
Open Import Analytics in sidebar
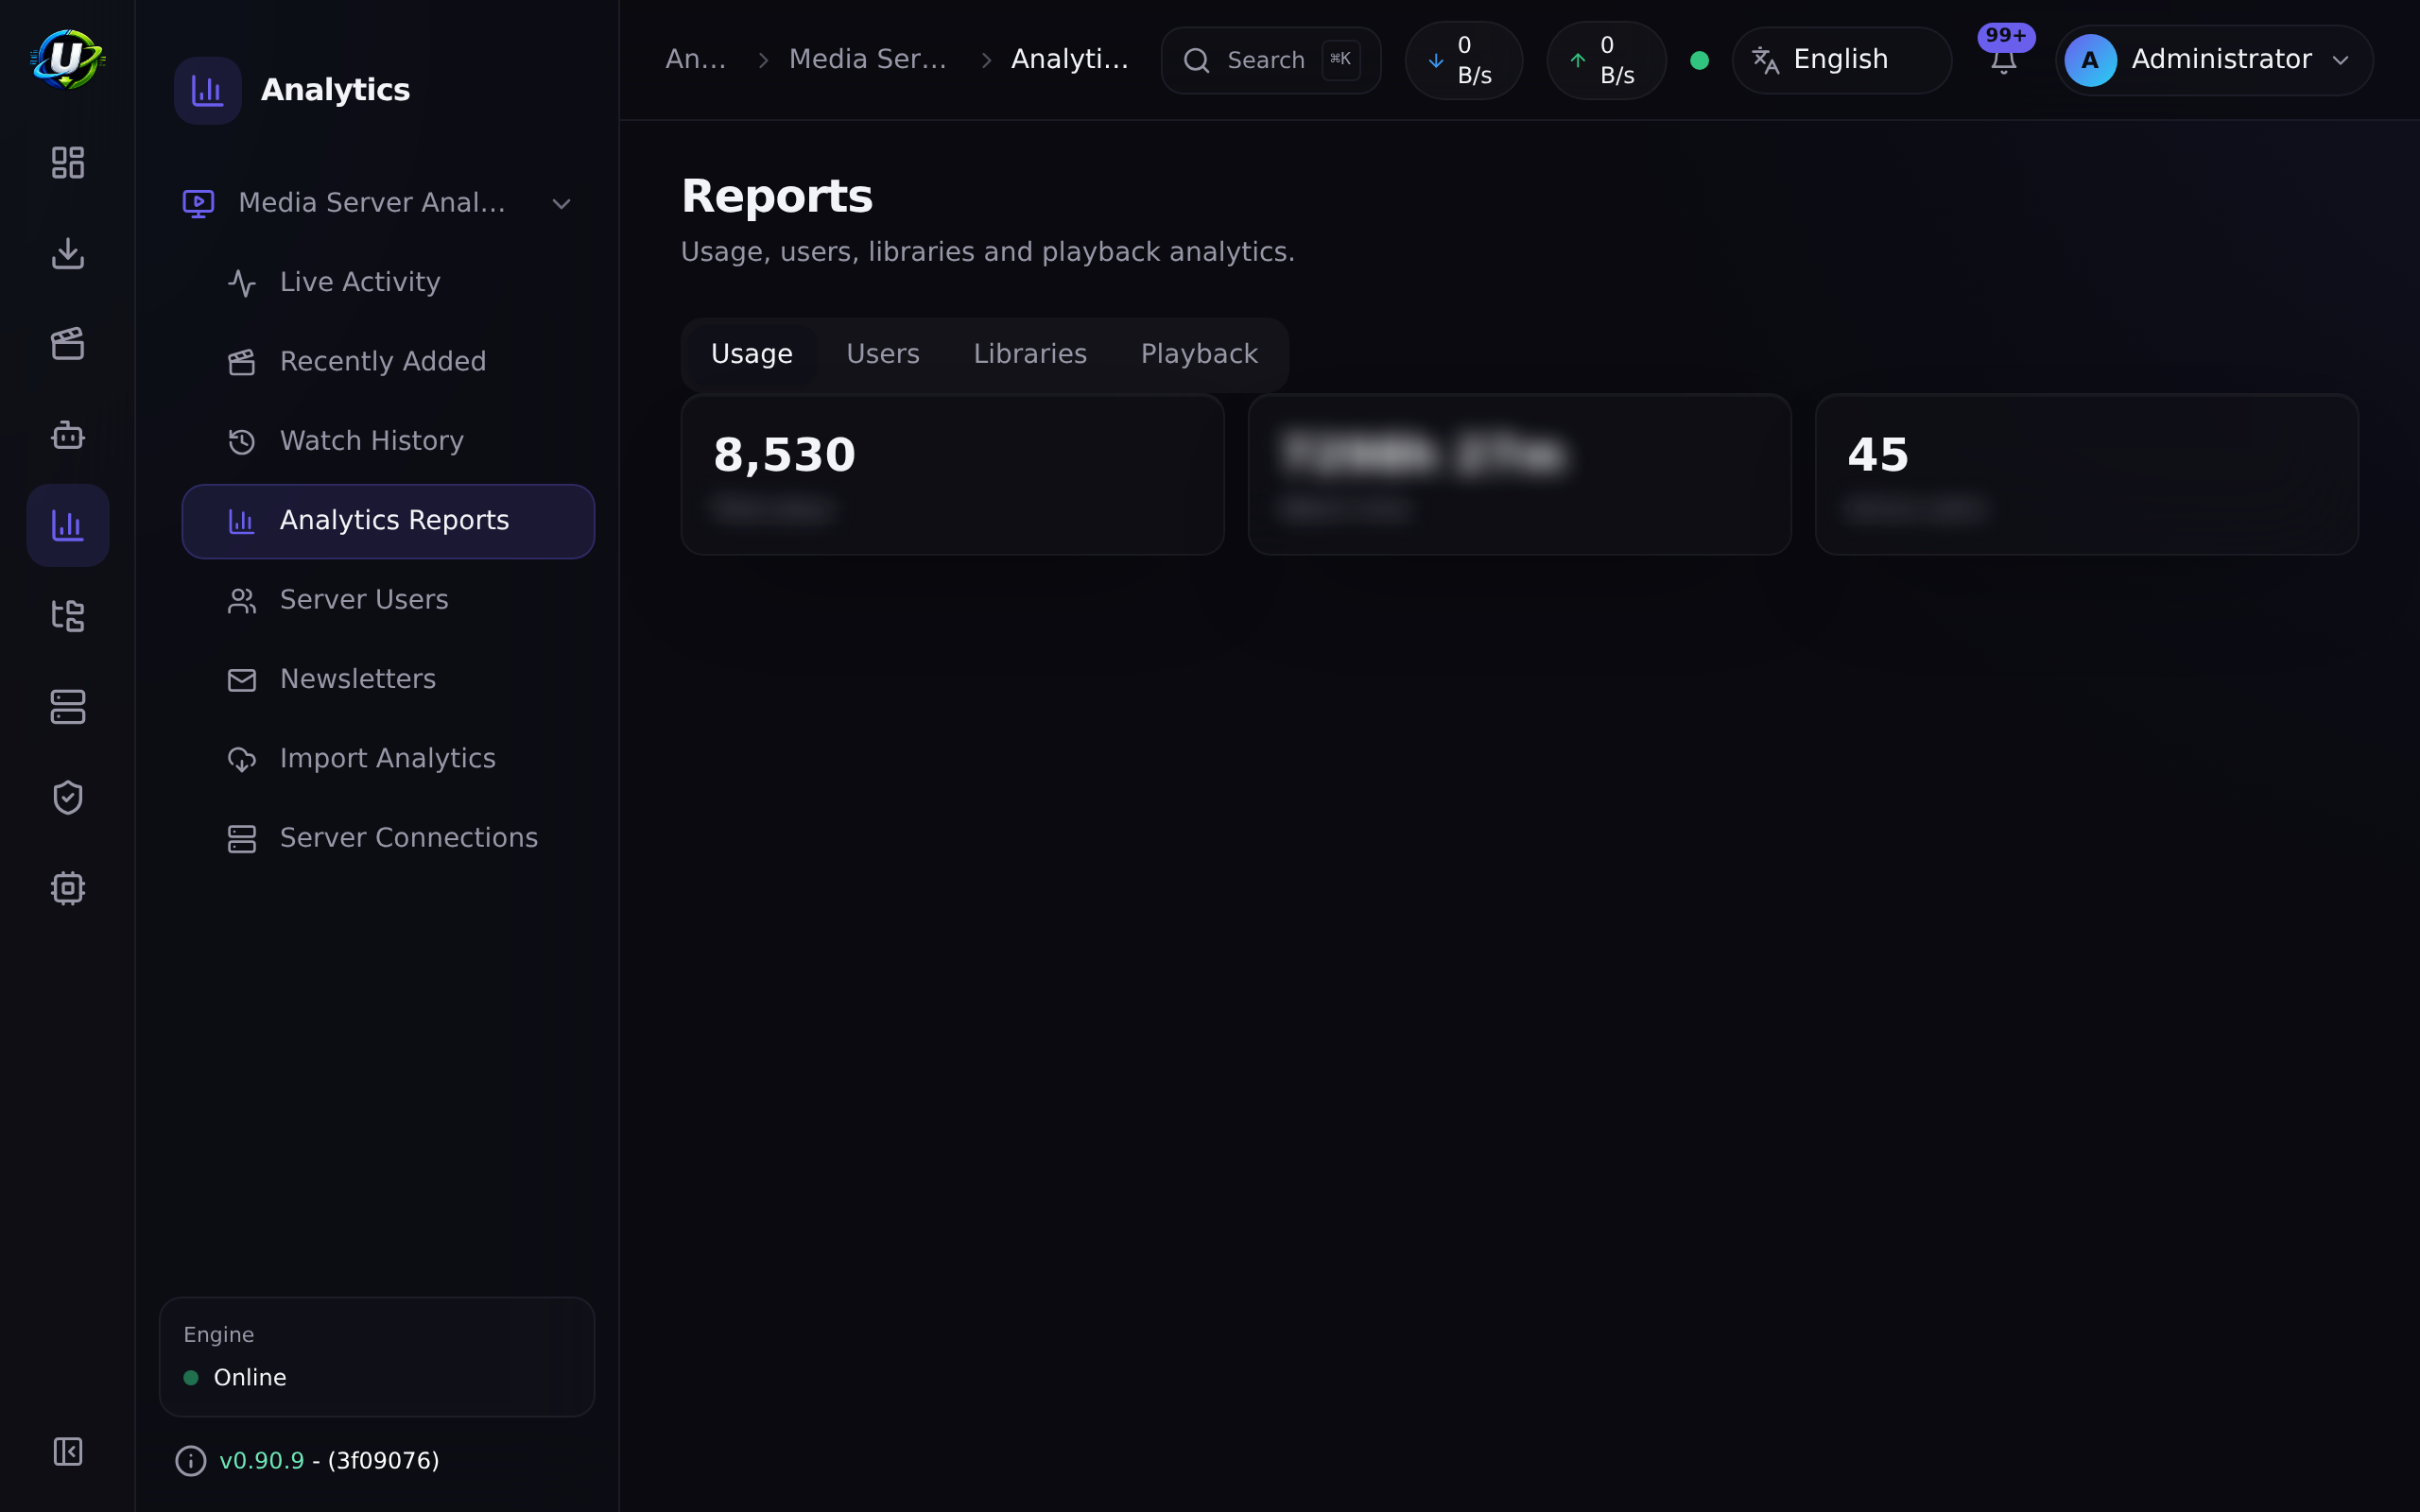(388, 759)
